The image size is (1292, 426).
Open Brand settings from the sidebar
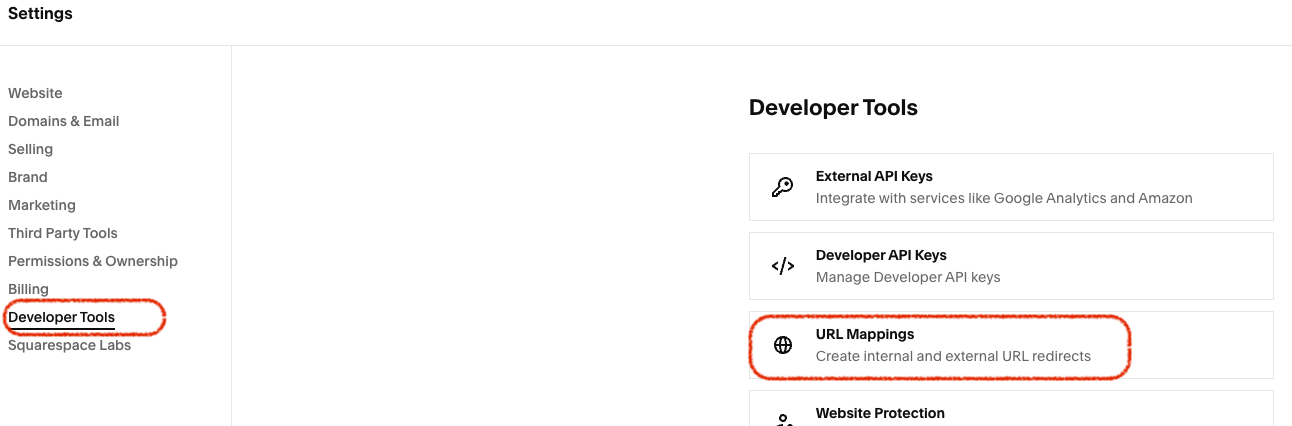28,177
